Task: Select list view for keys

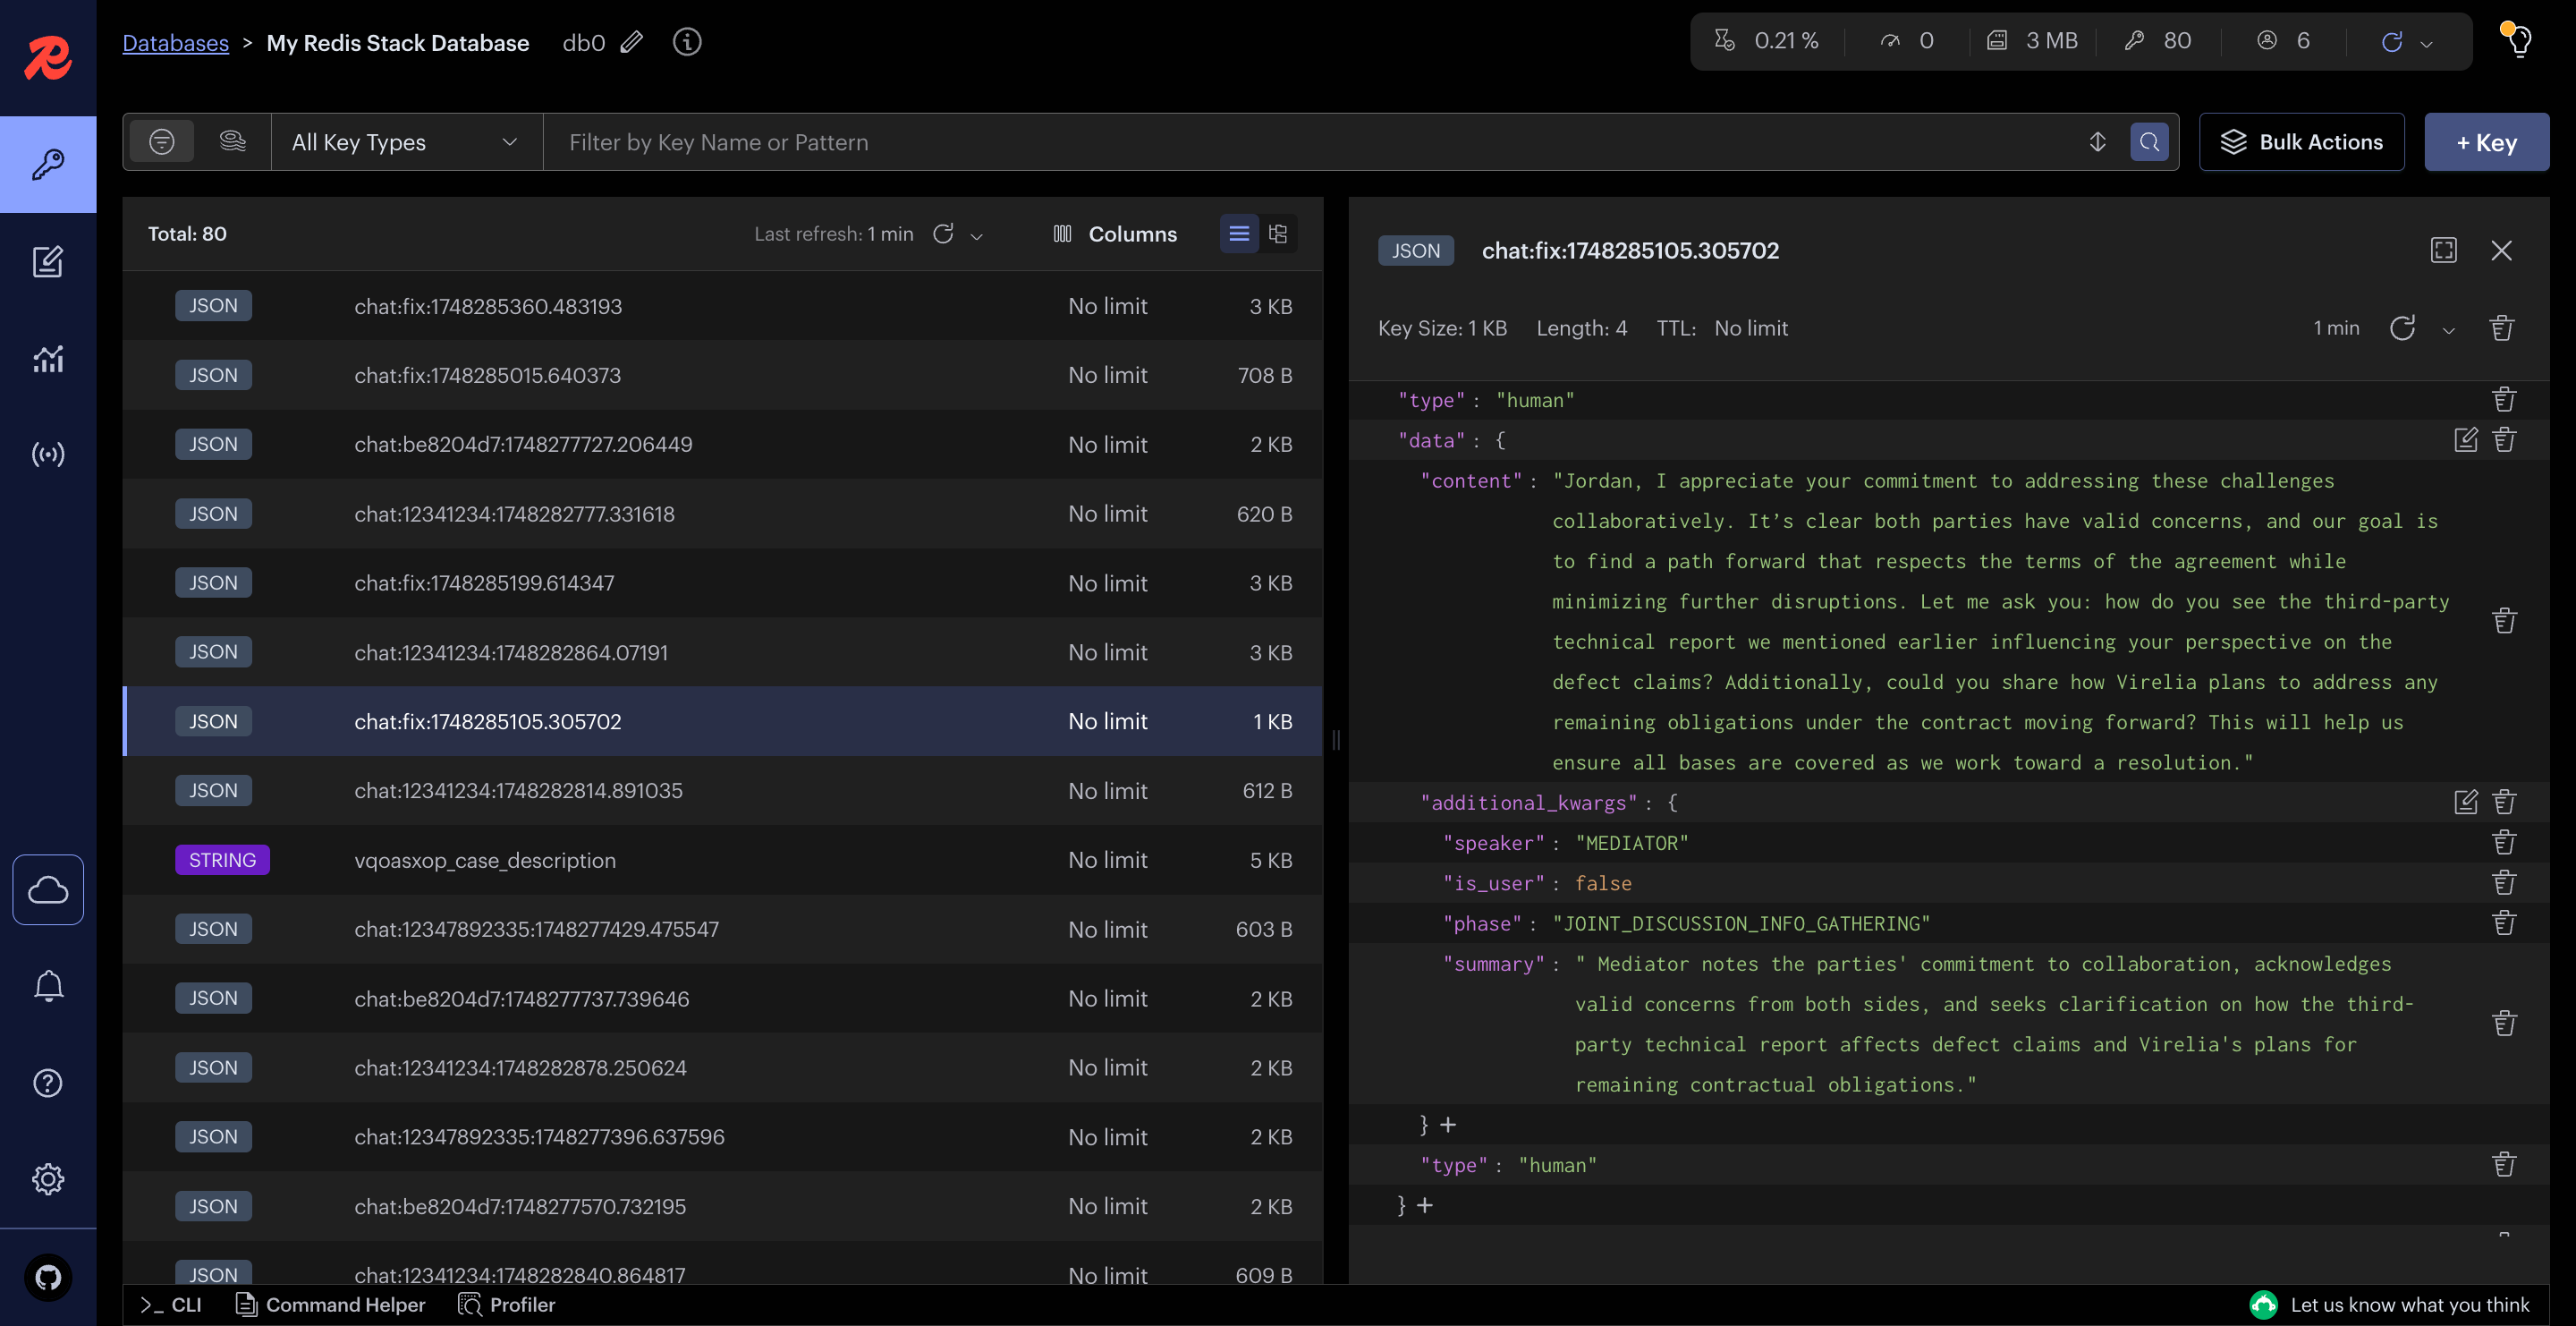Action: [1239, 234]
